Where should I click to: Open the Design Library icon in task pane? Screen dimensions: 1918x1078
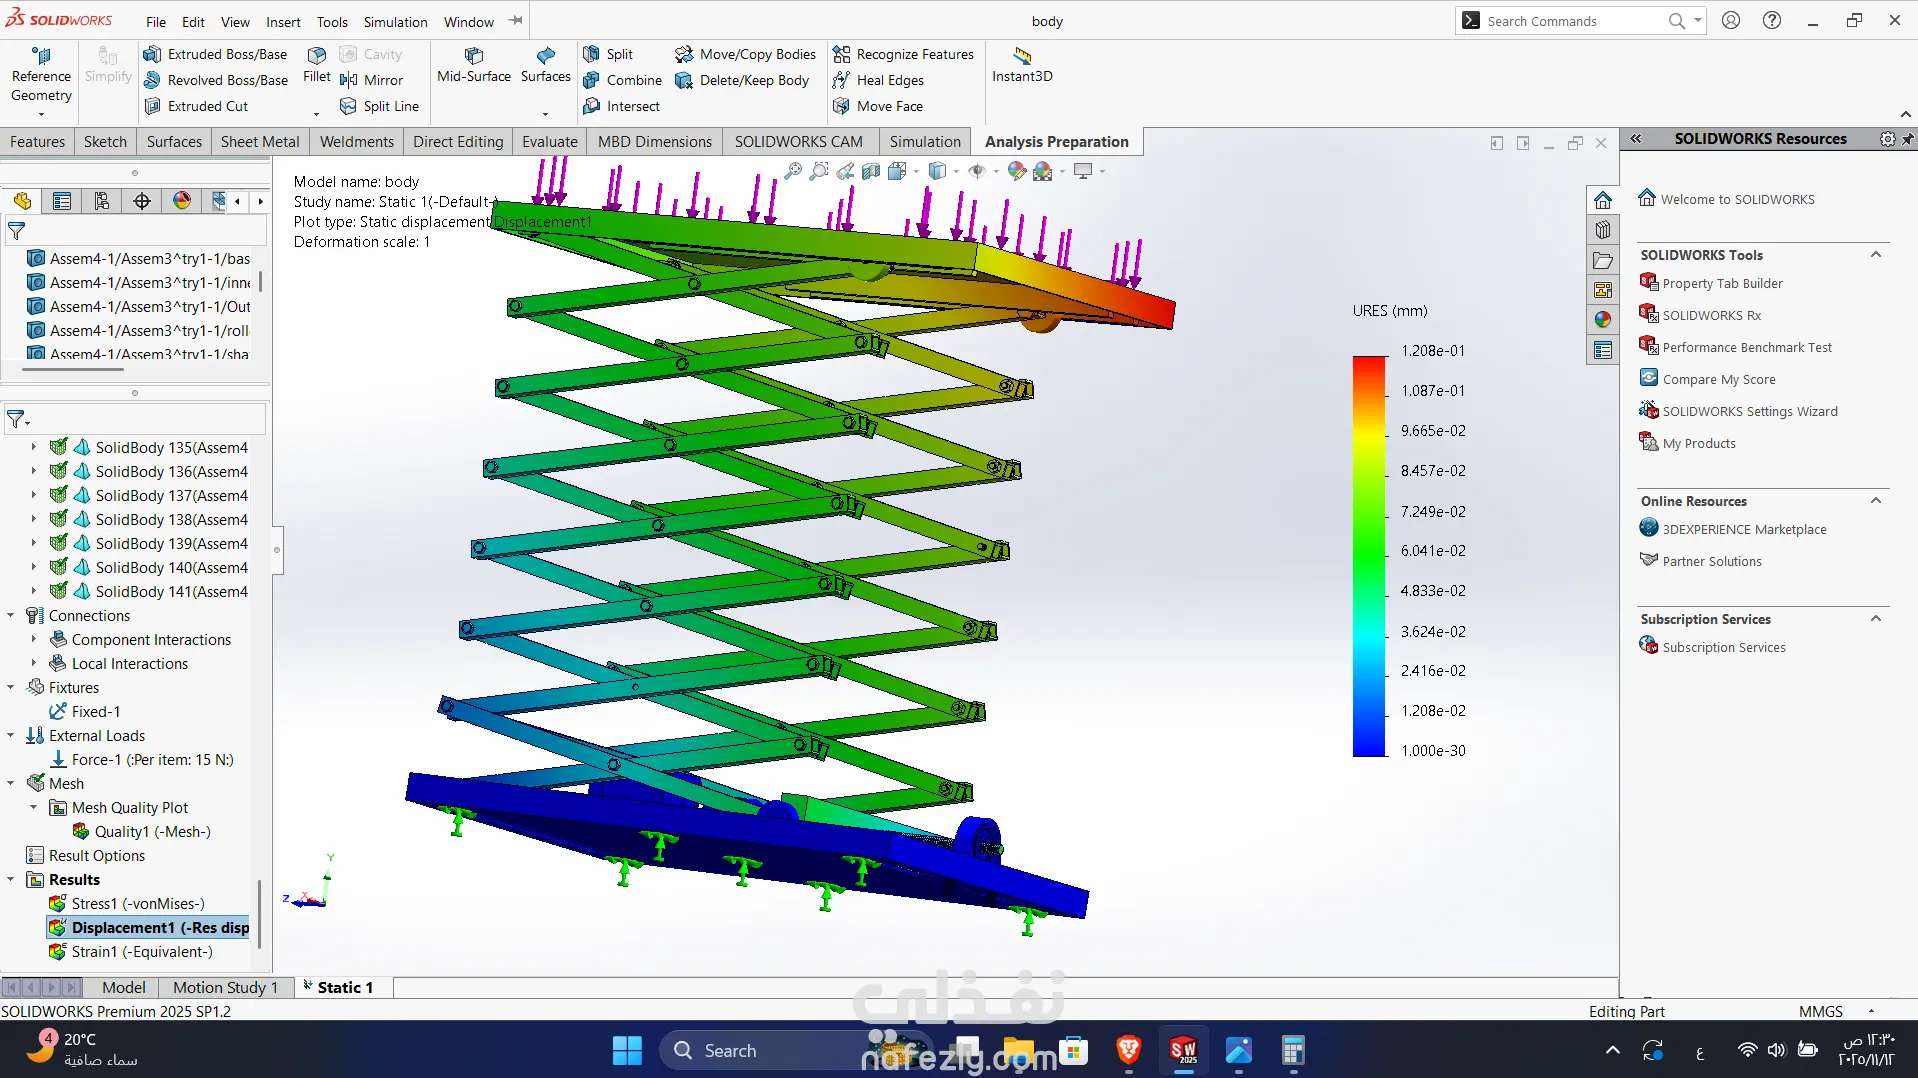1603,230
